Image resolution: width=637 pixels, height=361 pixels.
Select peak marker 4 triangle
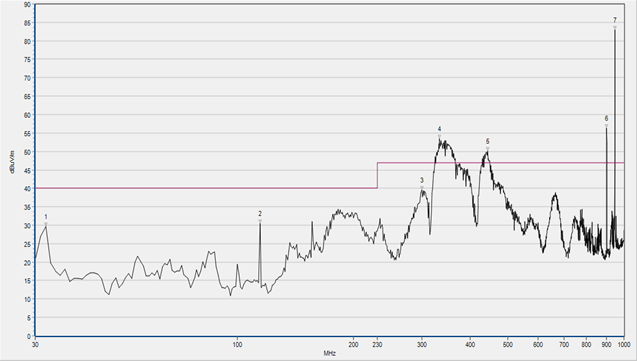[440, 136]
